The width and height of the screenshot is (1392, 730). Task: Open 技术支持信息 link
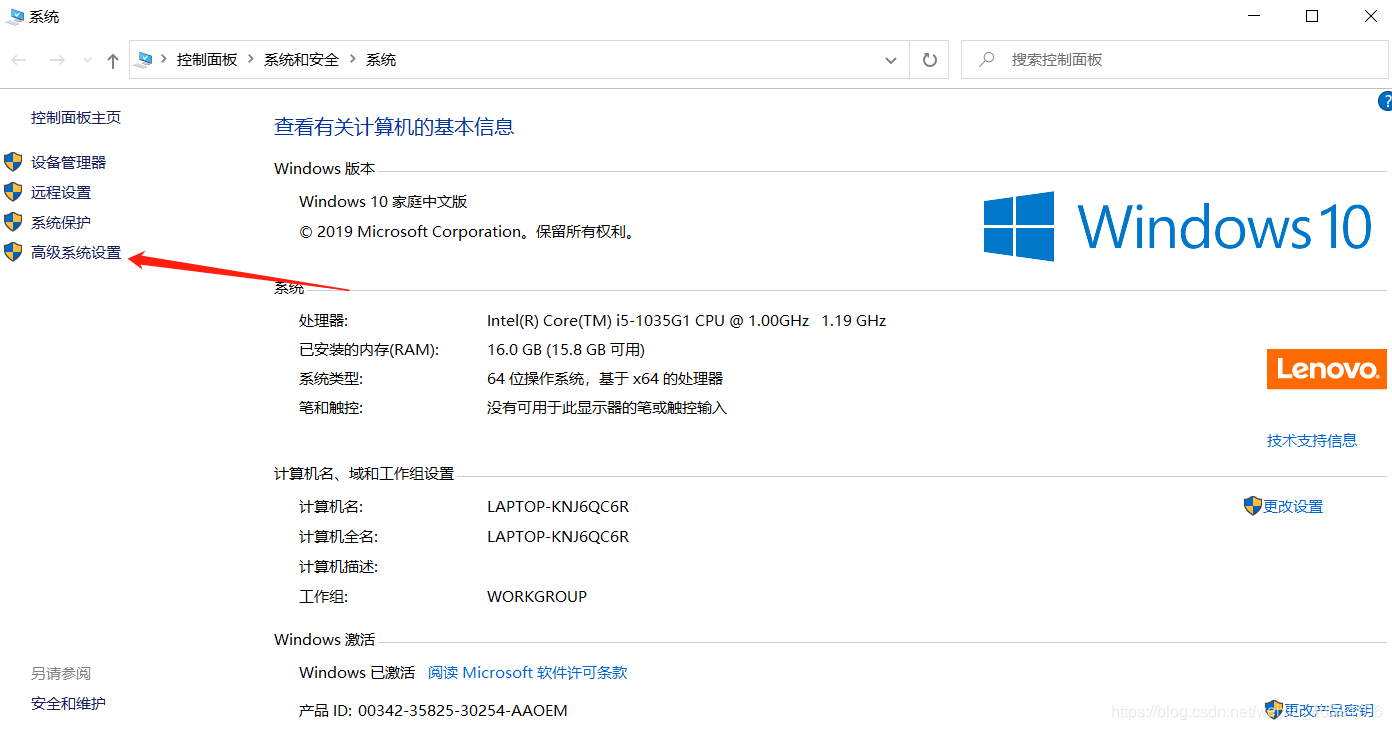pos(1312,440)
